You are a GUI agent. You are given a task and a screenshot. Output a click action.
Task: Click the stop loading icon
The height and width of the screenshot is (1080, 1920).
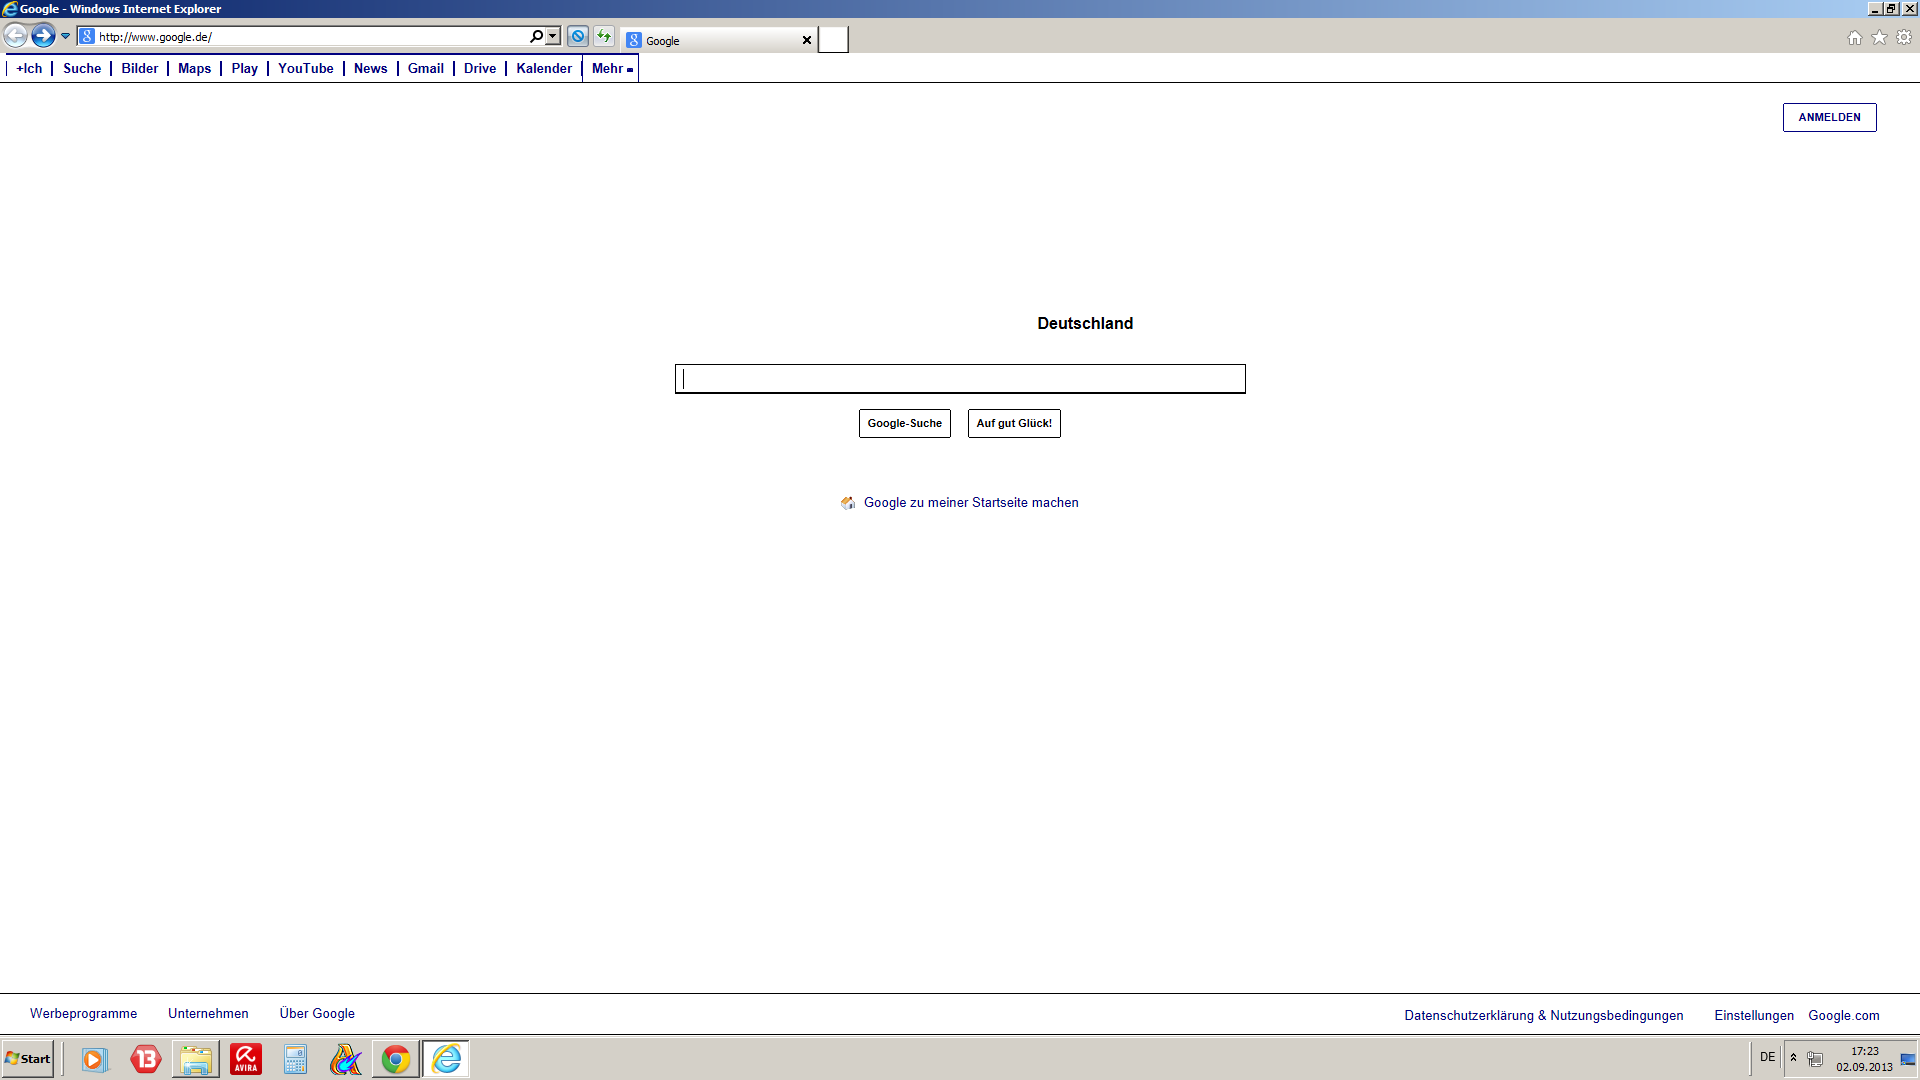coord(577,37)
